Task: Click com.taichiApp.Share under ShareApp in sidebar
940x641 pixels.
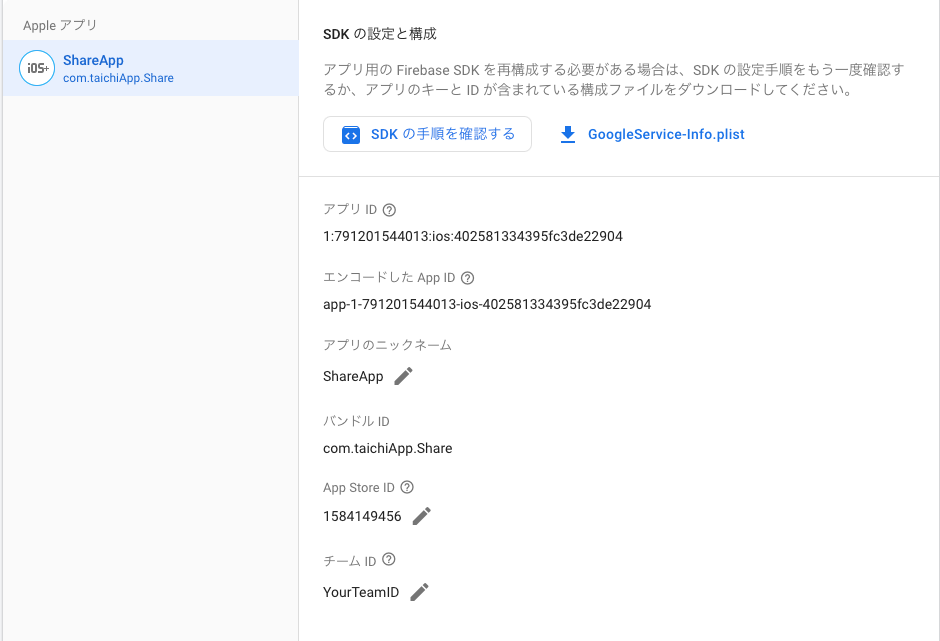Action: [118, 78]
